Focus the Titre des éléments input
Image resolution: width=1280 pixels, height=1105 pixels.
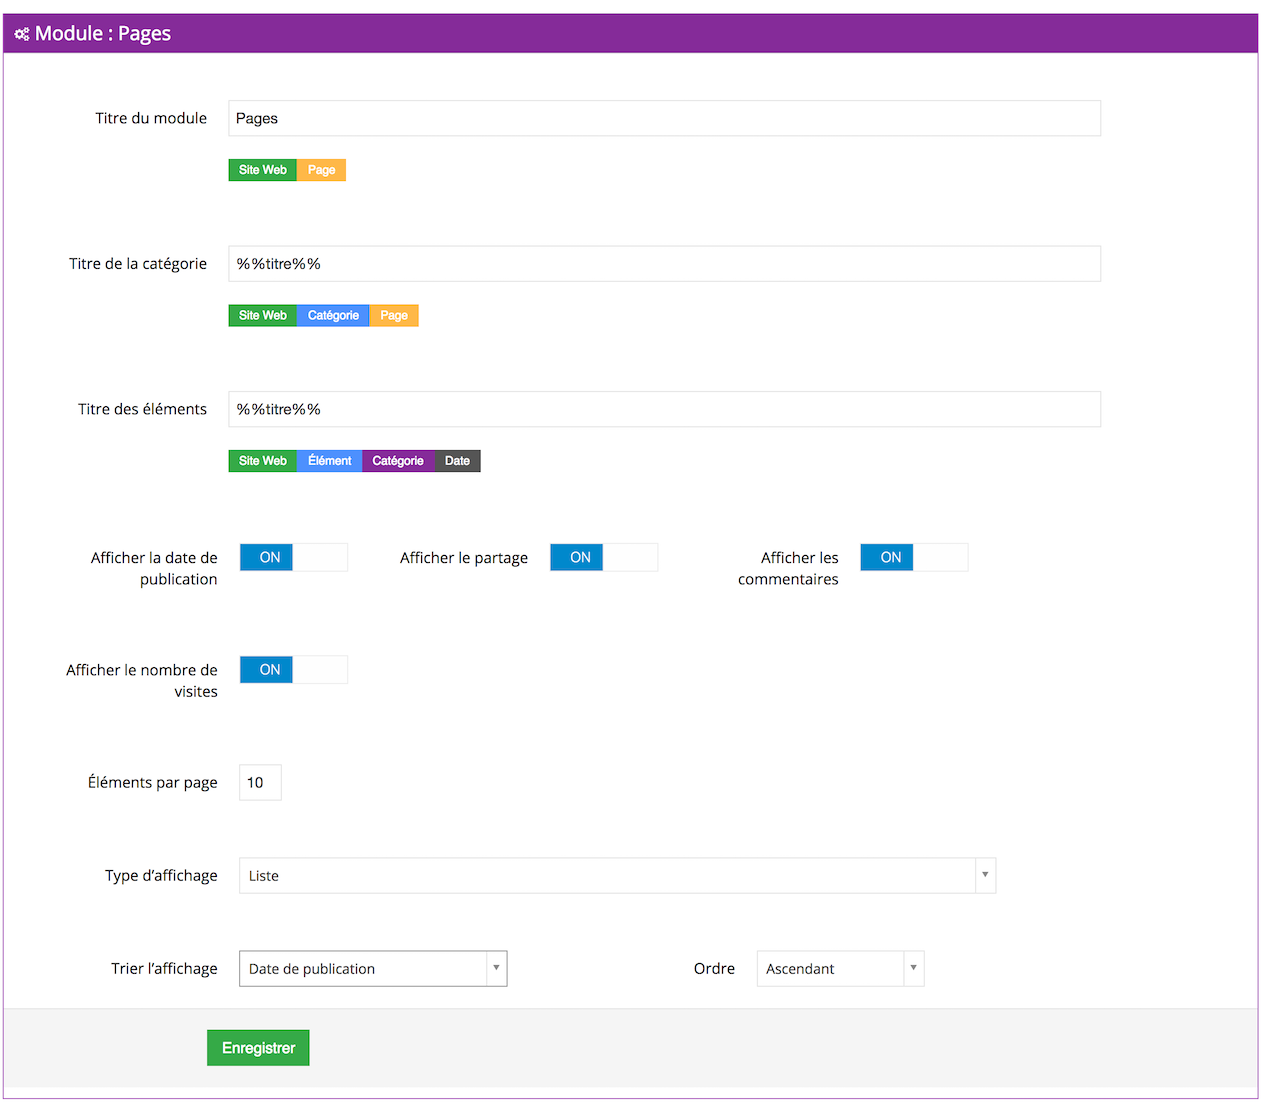[x=664, y=409]
